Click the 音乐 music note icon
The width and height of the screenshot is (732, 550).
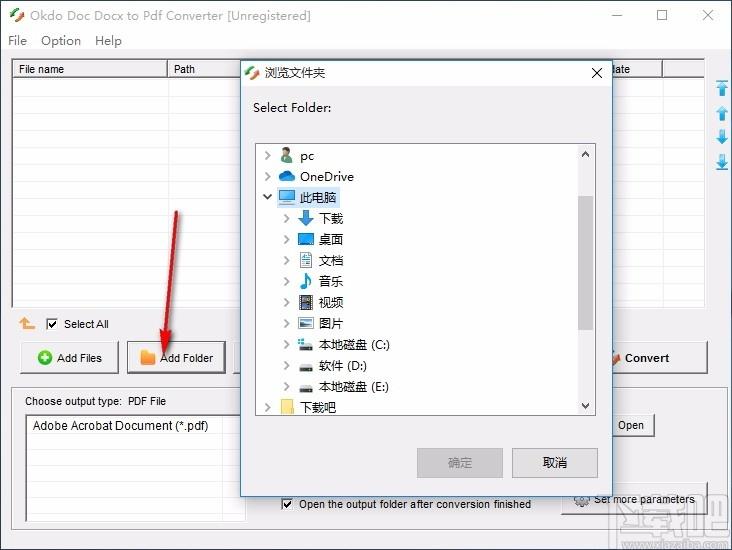pos(306,281)
